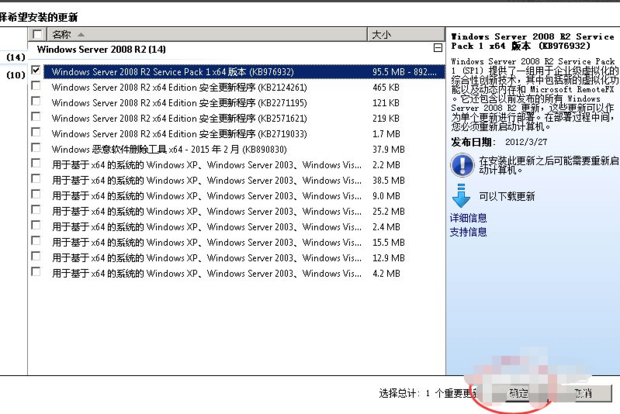Click the Windows Server 2008 R2 (14) group title
This screenshot has height=414, width=620.
(x=101, y=49)
